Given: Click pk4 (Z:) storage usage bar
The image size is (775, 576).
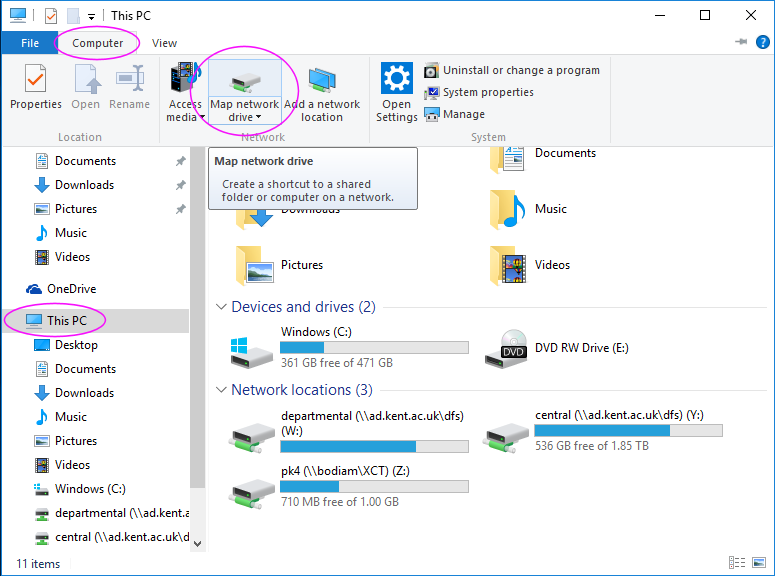Looking at the screenshot, I should [x=374, y=487].
